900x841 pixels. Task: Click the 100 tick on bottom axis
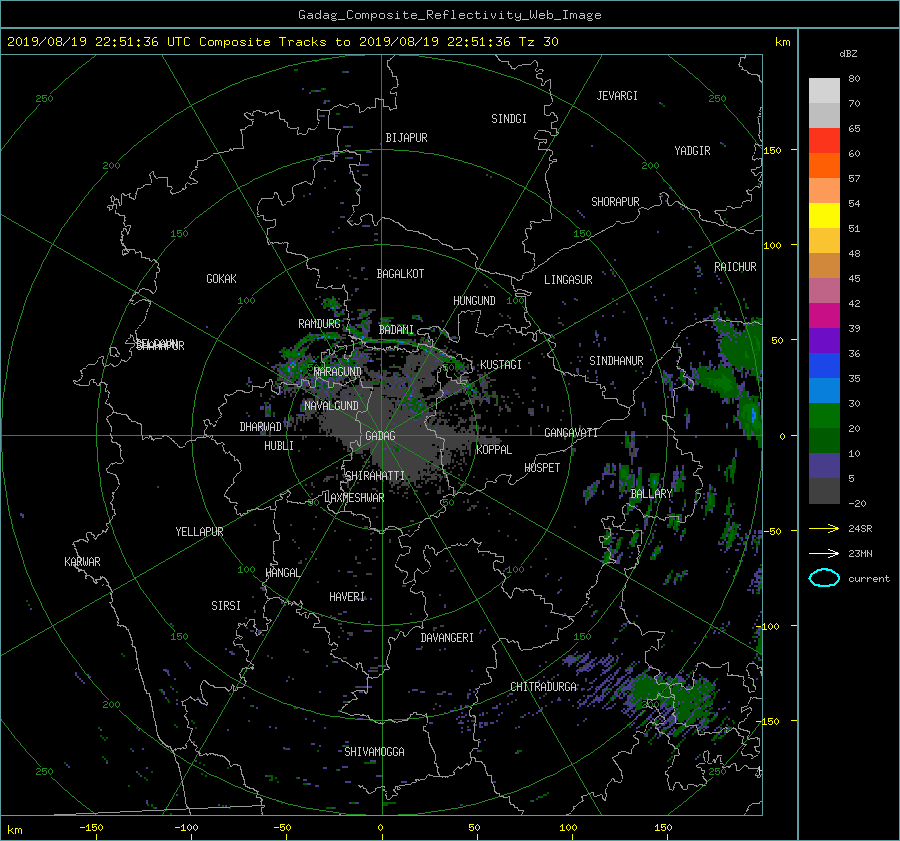pyautogui.click(x=568, y=828)
